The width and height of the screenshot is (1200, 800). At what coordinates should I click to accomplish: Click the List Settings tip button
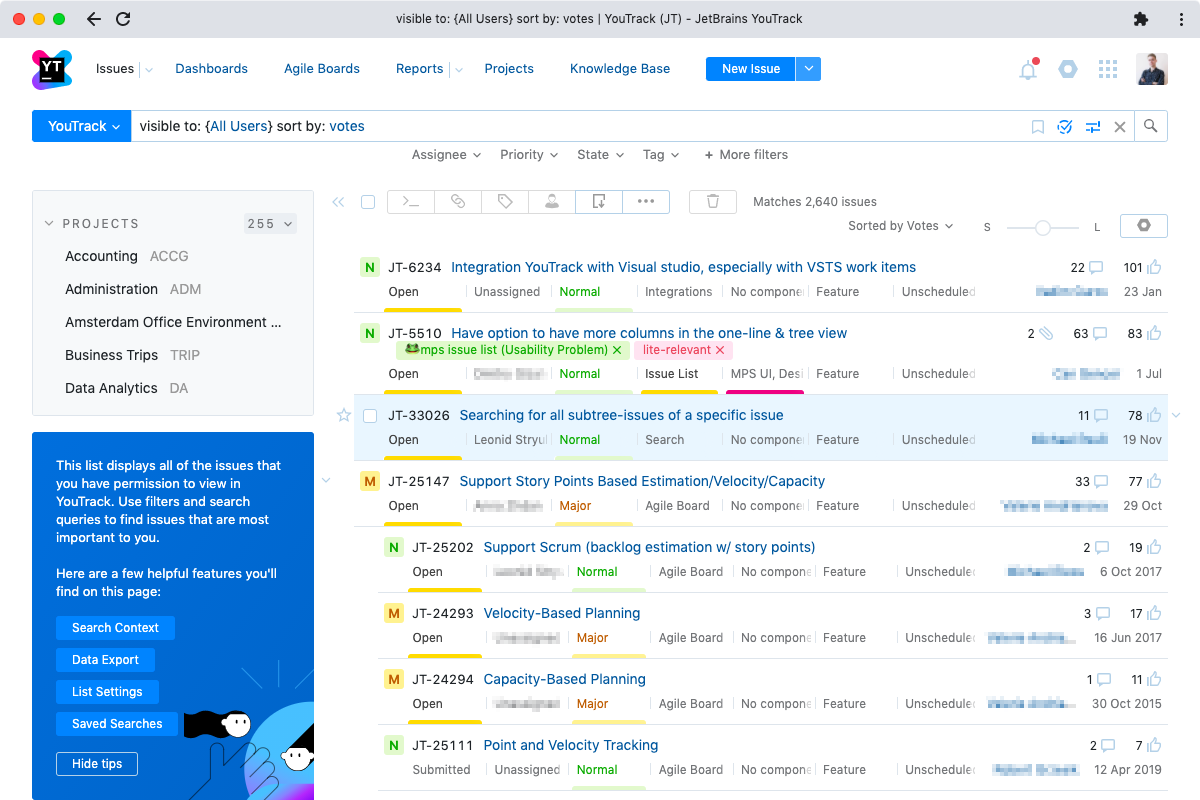pos(107,692)
